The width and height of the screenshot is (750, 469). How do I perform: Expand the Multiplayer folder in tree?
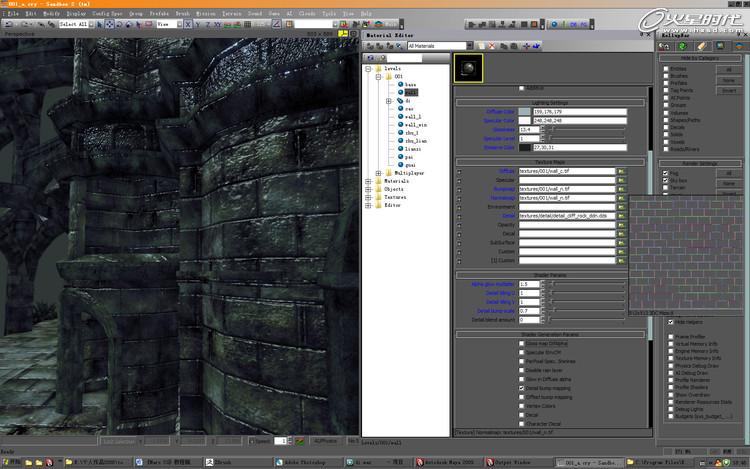[378, 172]
